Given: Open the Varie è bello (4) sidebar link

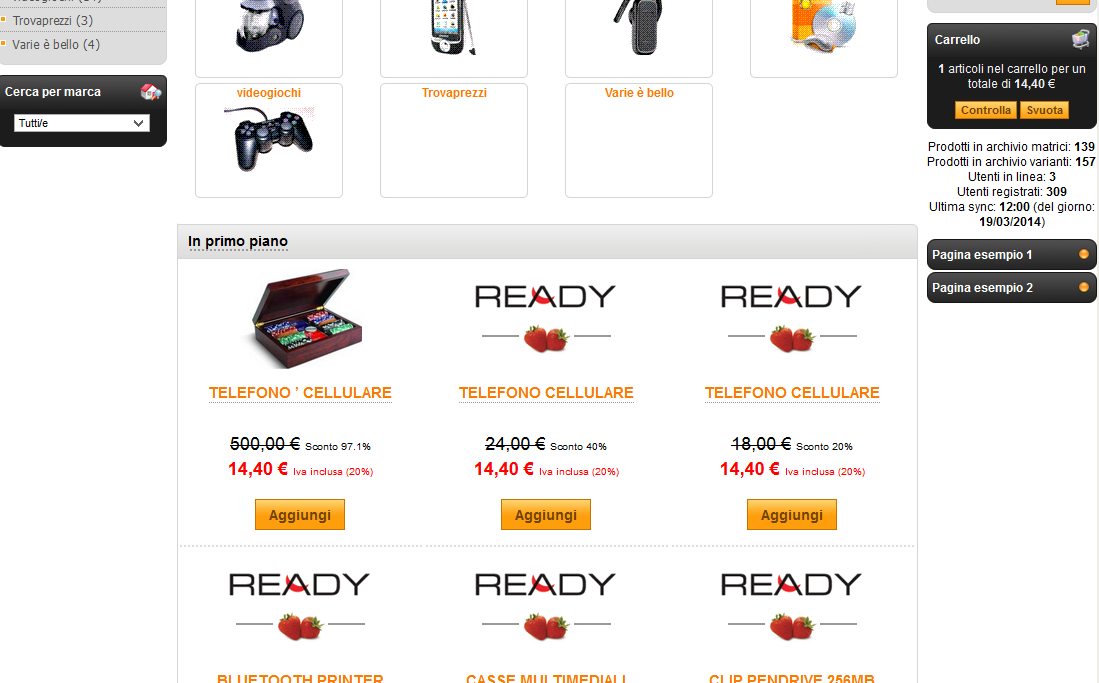Looking at the screenshot, I should (x=56, y=44).
